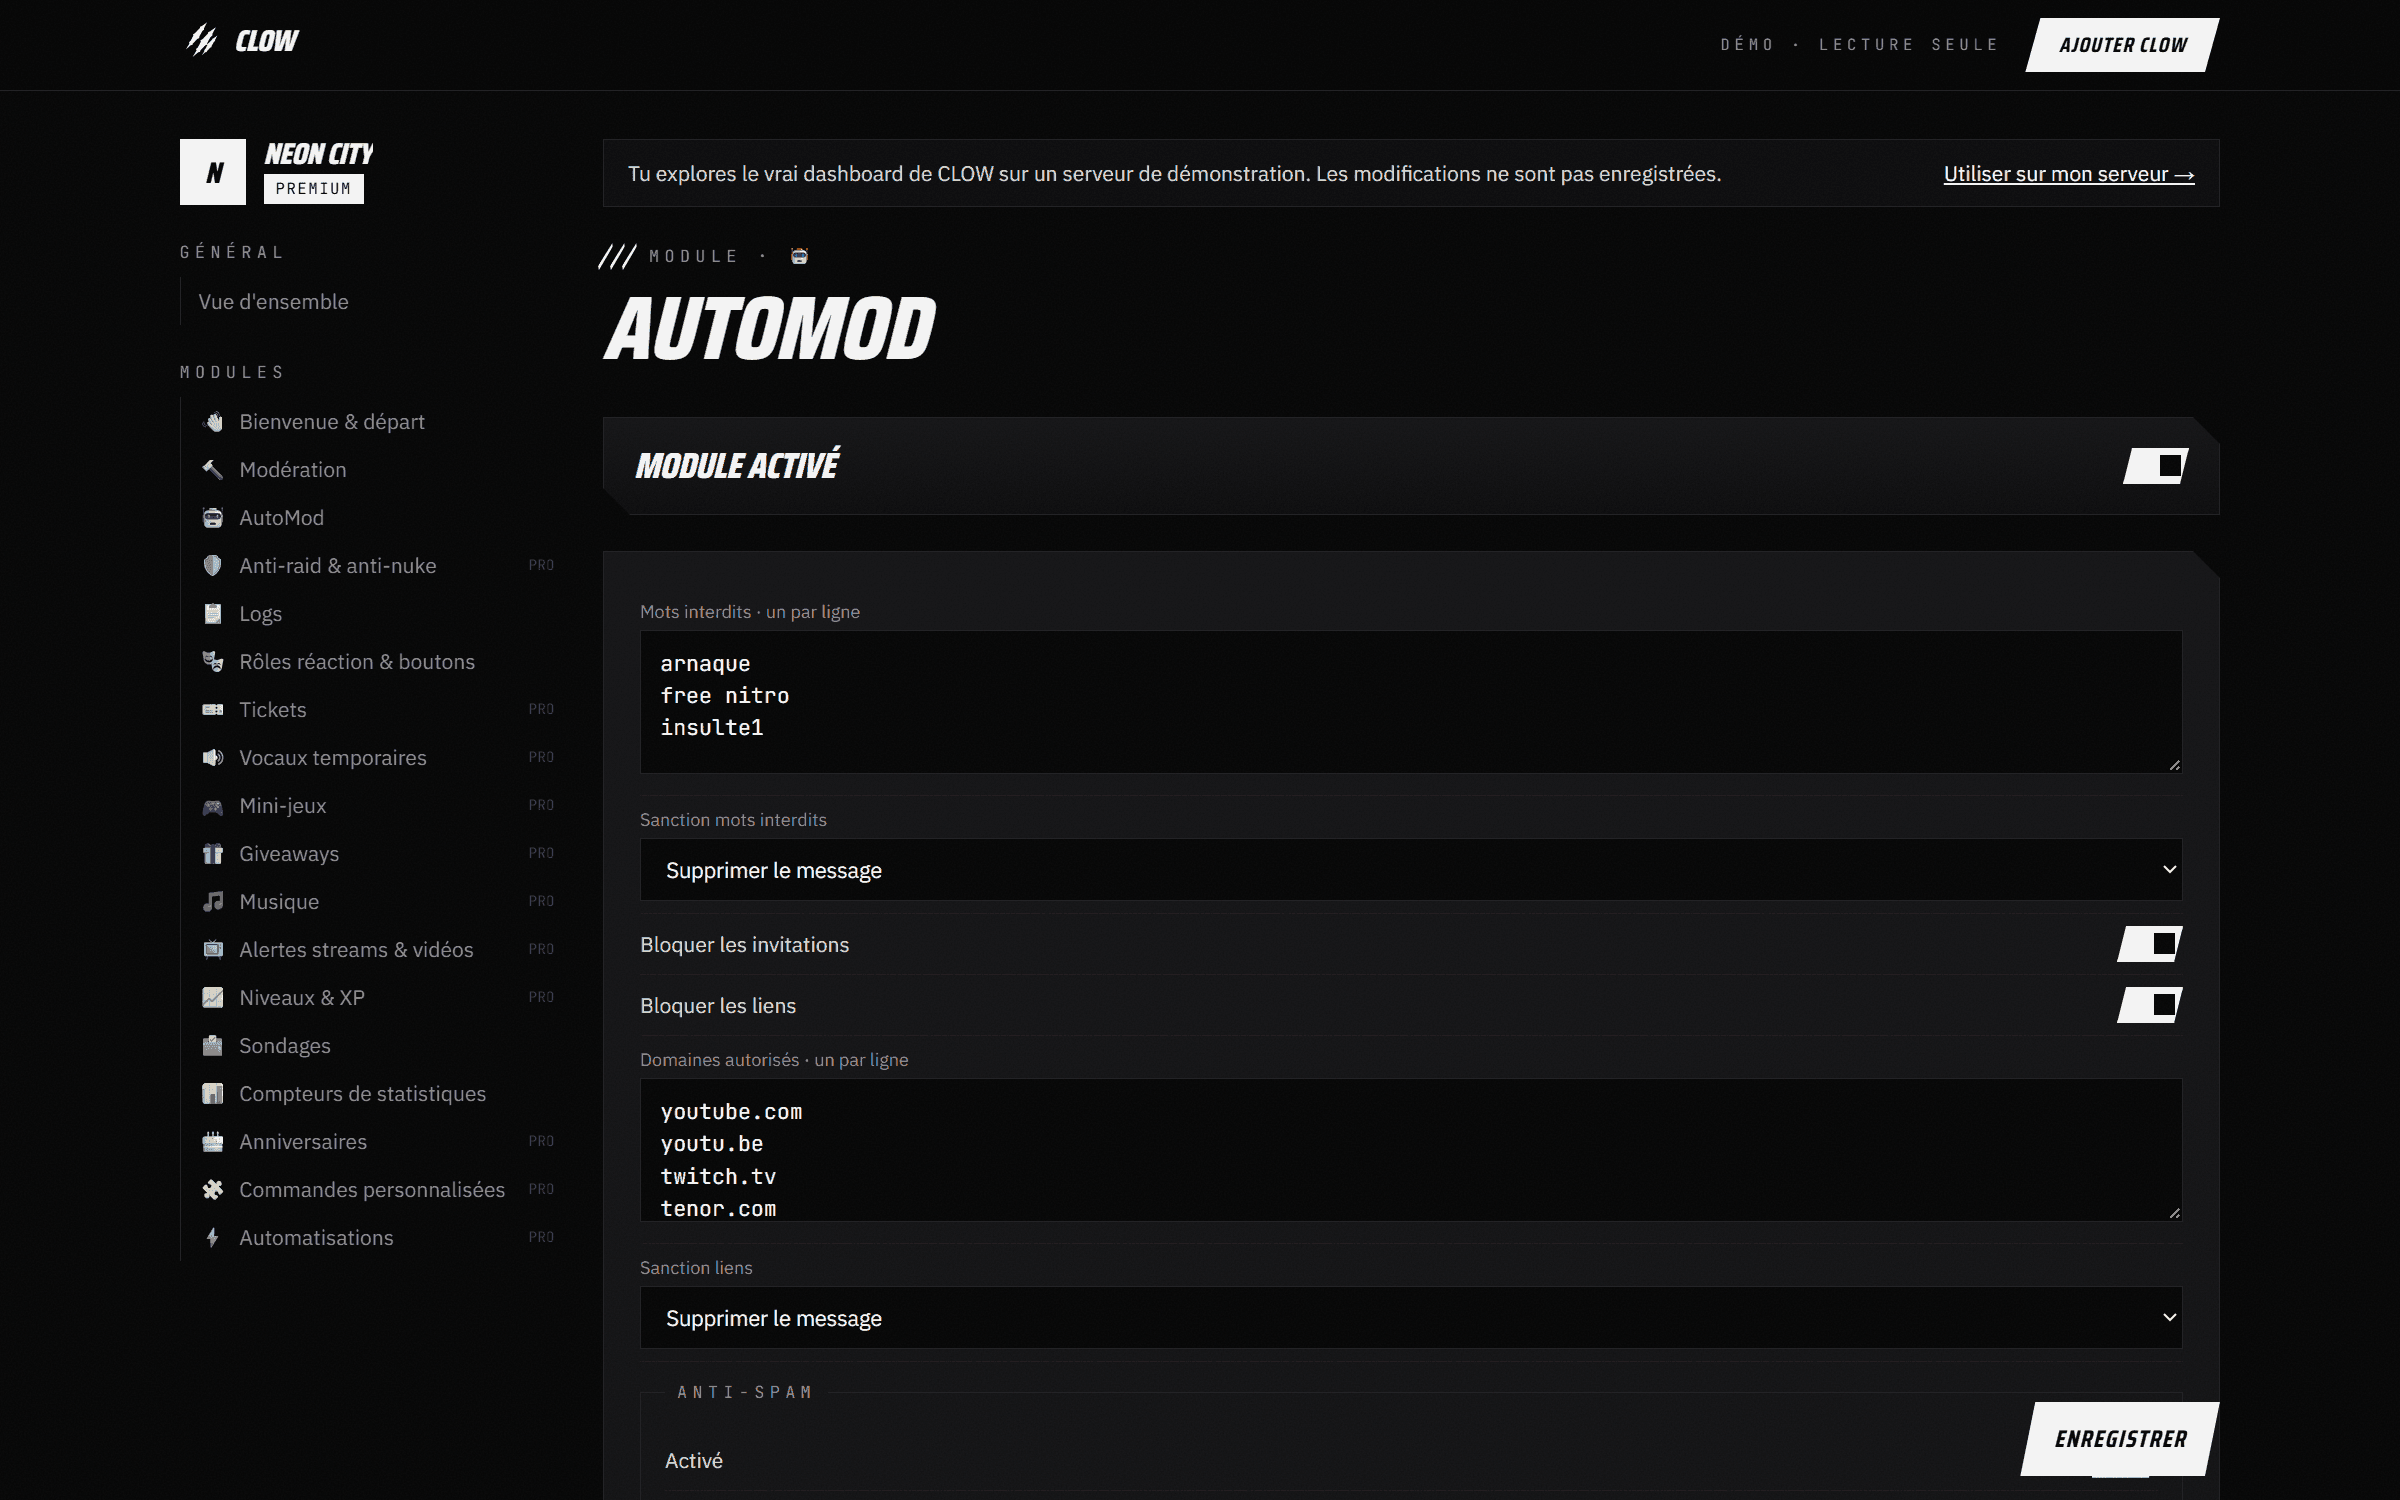
Task: Click inside the Domaines autorisés text area
Action: click(x=1411, y=1150)
